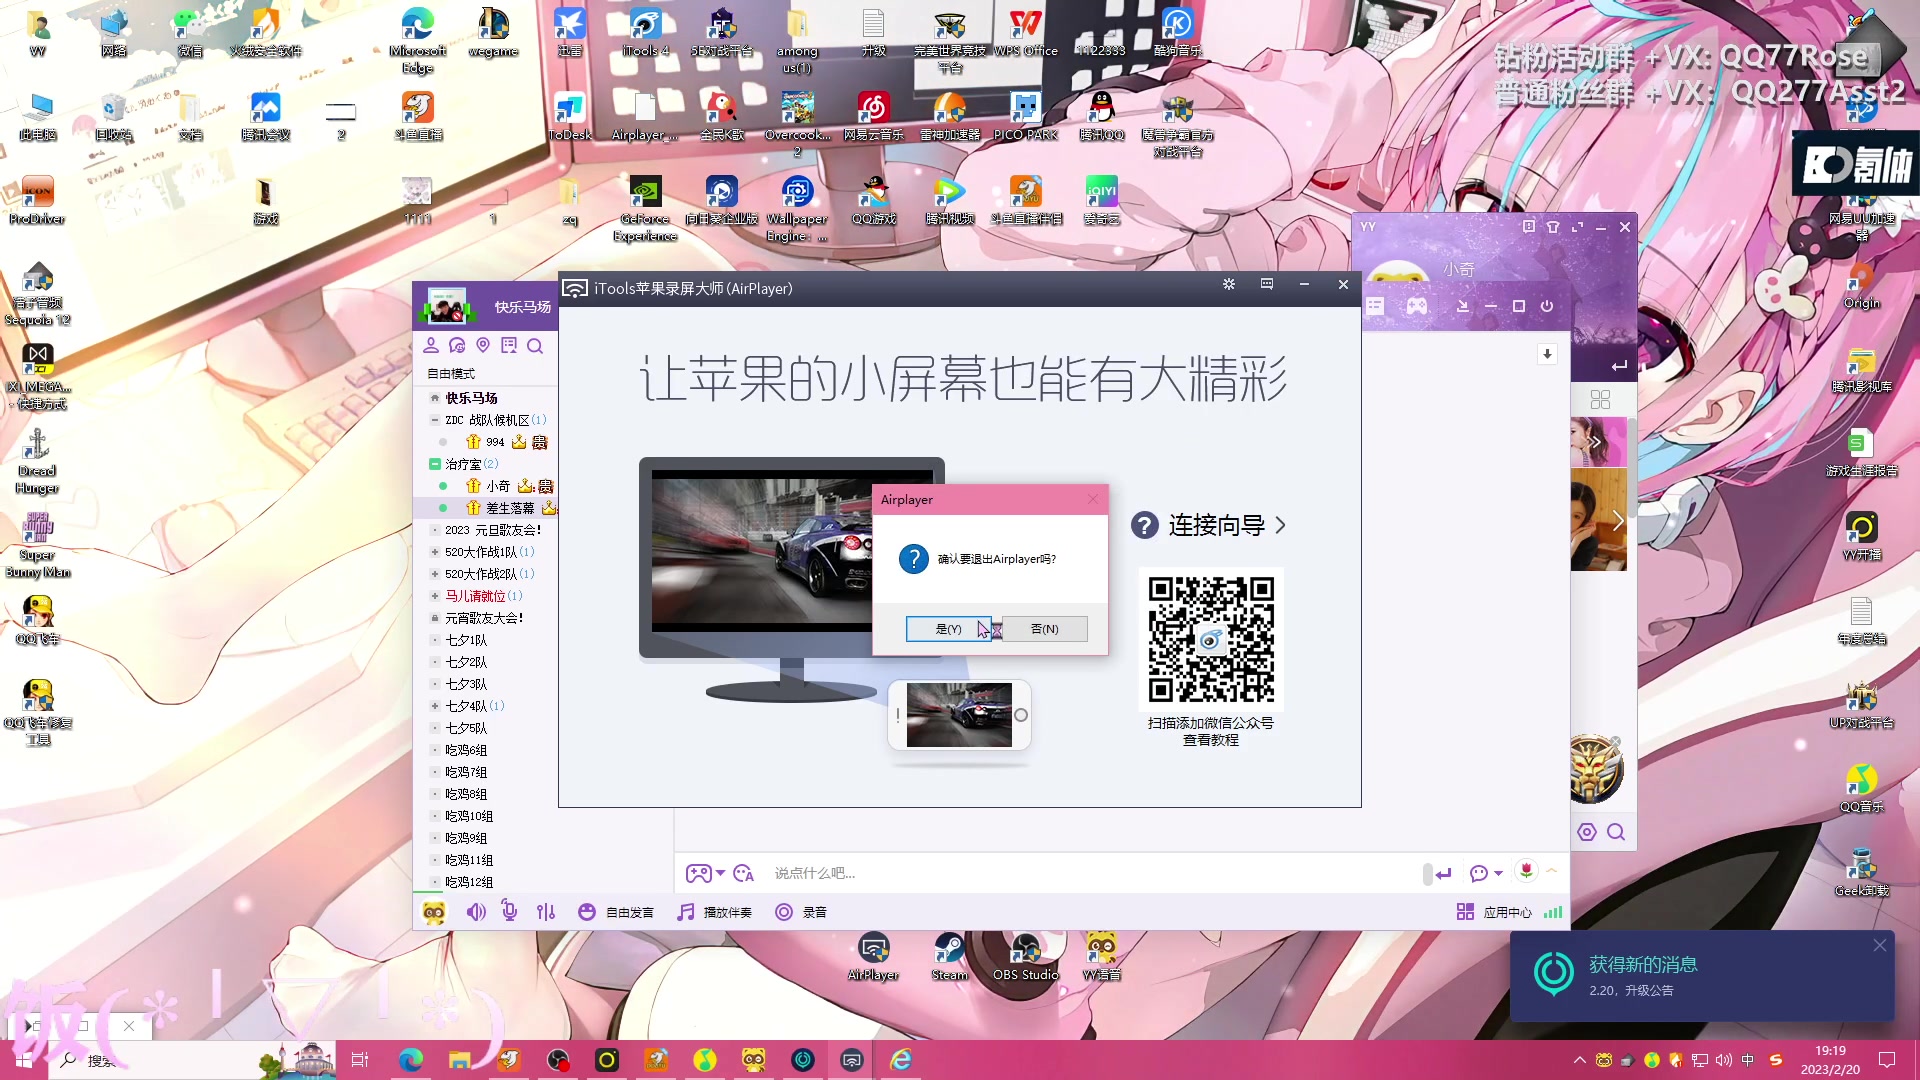The width and height of the screenshot is (1920, 1080).
Task: Open the bulletin board icon in YY channel sidebar
Action: tap(509, 345)
